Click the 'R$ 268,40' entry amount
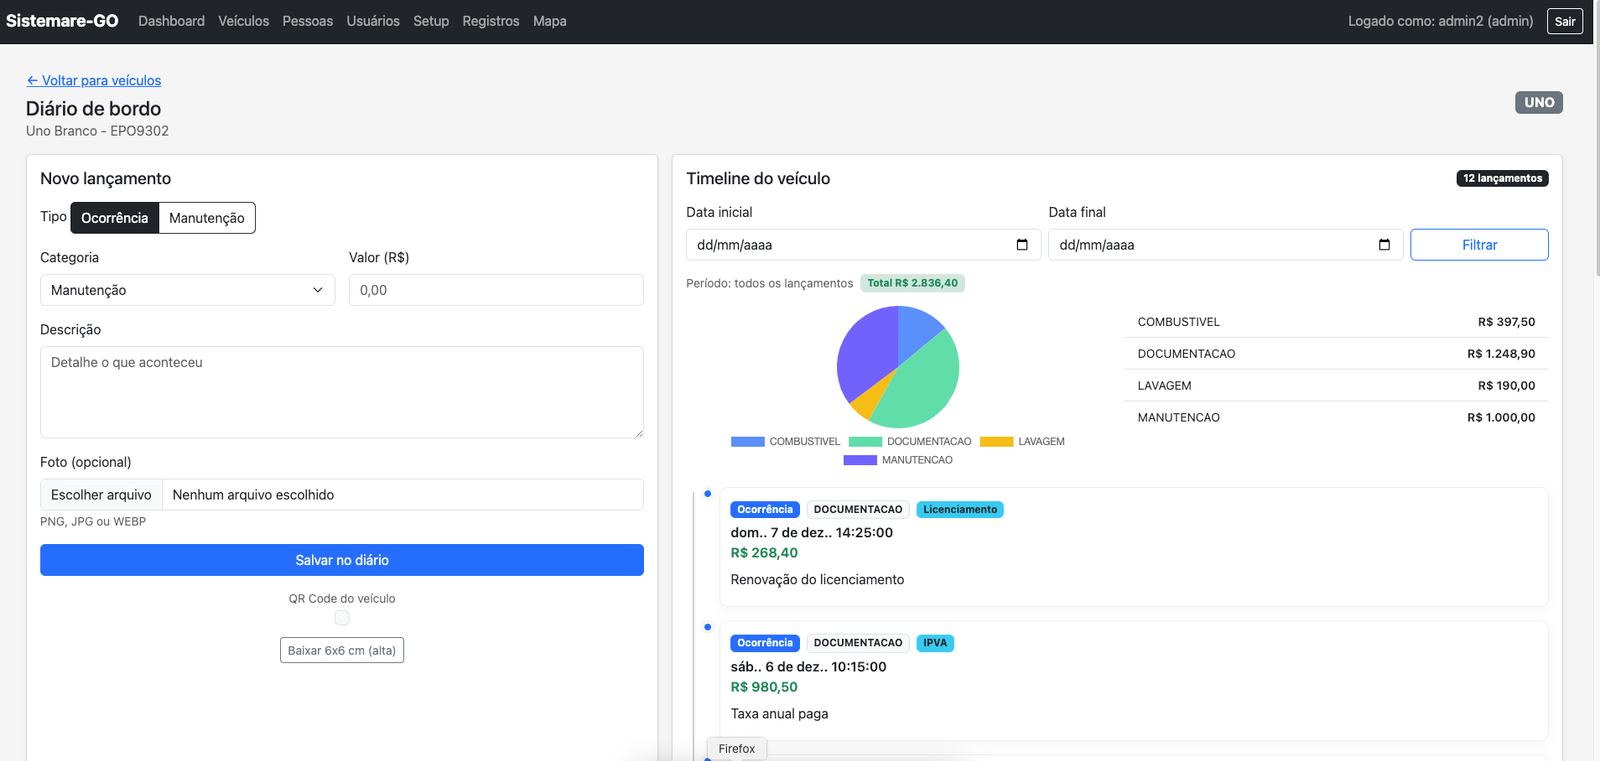Image resolution: width=1600 pixels, height=761 pixels. click(x=764, y=553)
